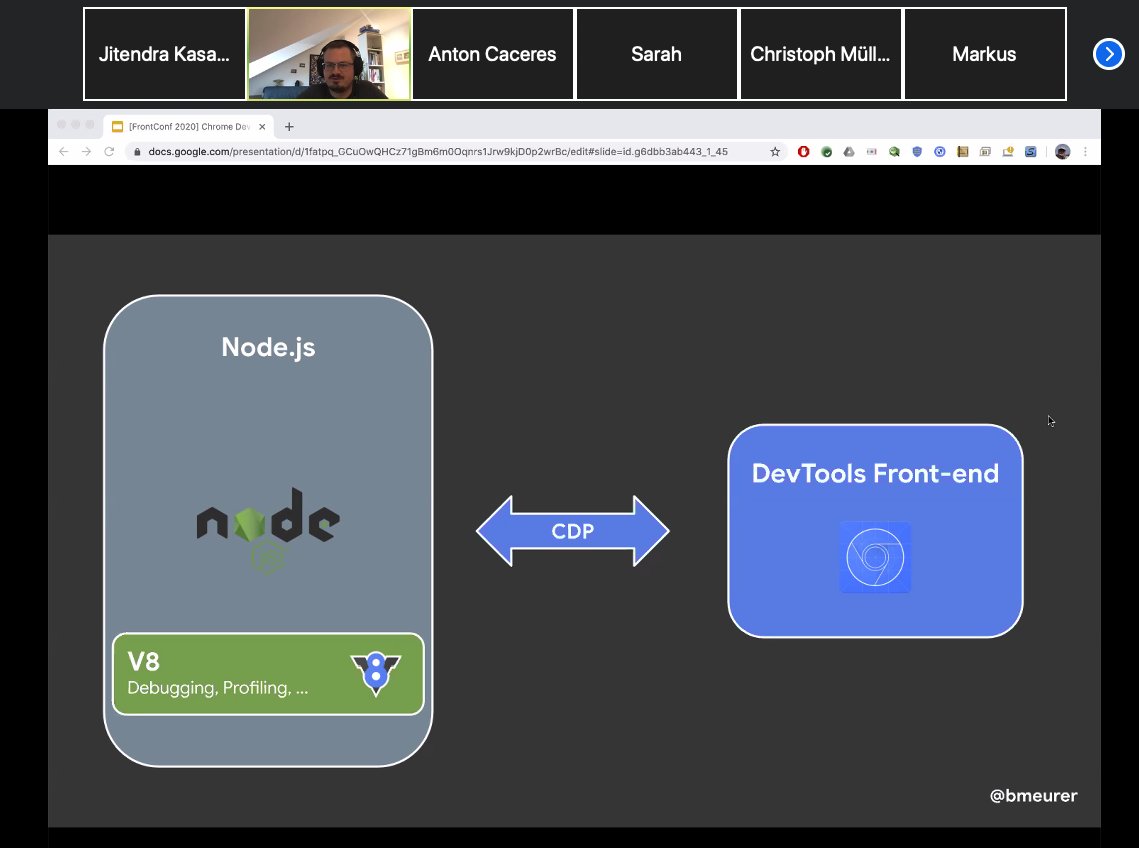Open the blue S extension icon
Screen dimensions: 1139x848
point(1031,151)
